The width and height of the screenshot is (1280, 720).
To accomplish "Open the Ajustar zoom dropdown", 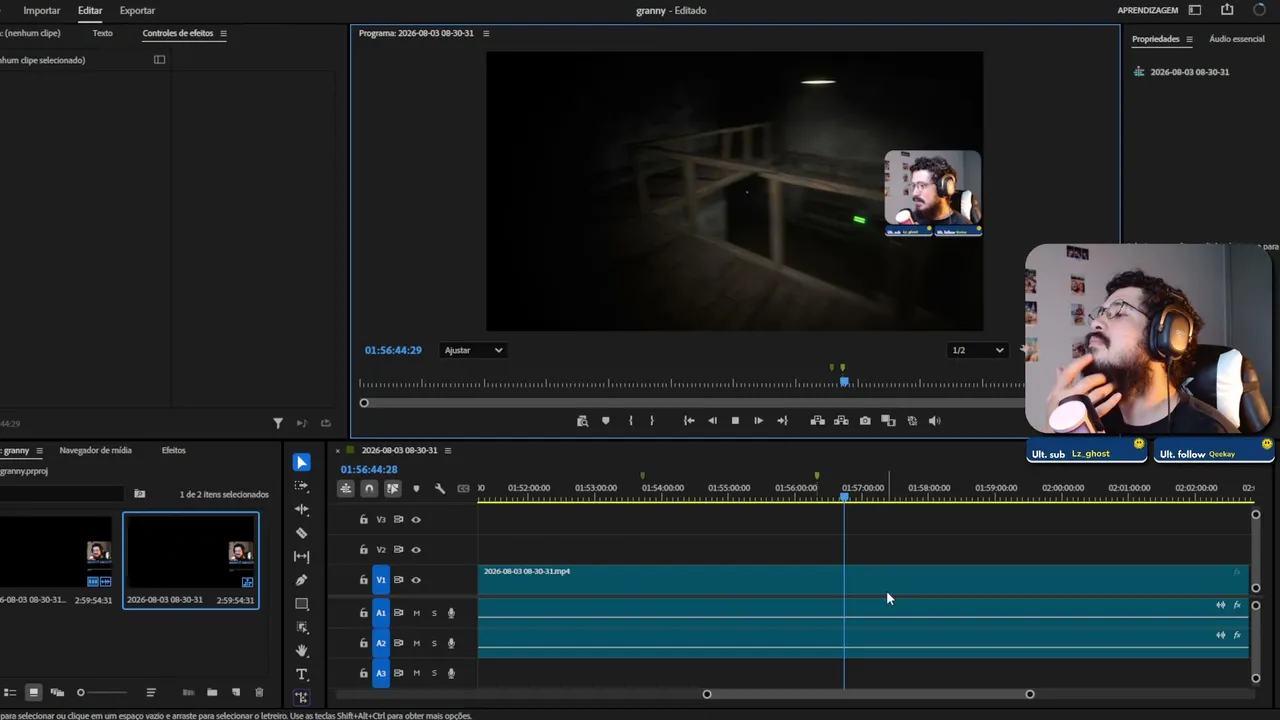I will (x=474, y=350).
